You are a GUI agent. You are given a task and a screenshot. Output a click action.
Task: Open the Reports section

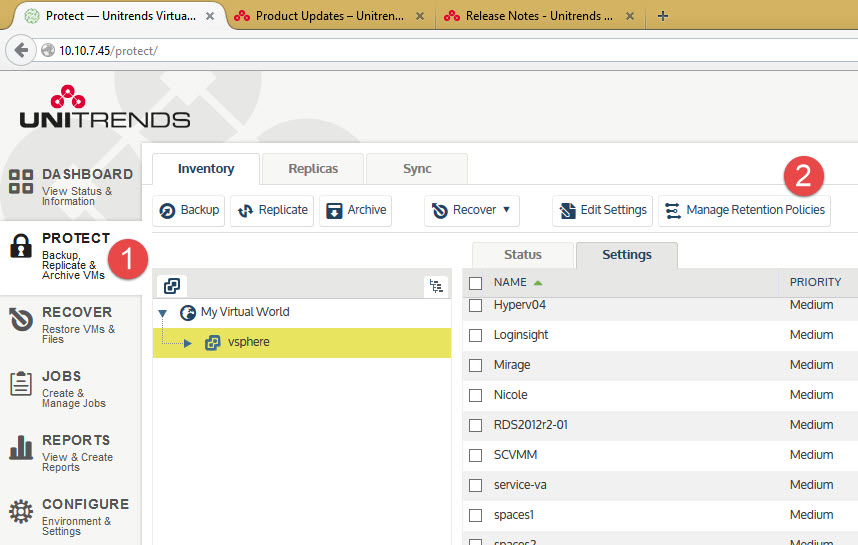point(71,453)
